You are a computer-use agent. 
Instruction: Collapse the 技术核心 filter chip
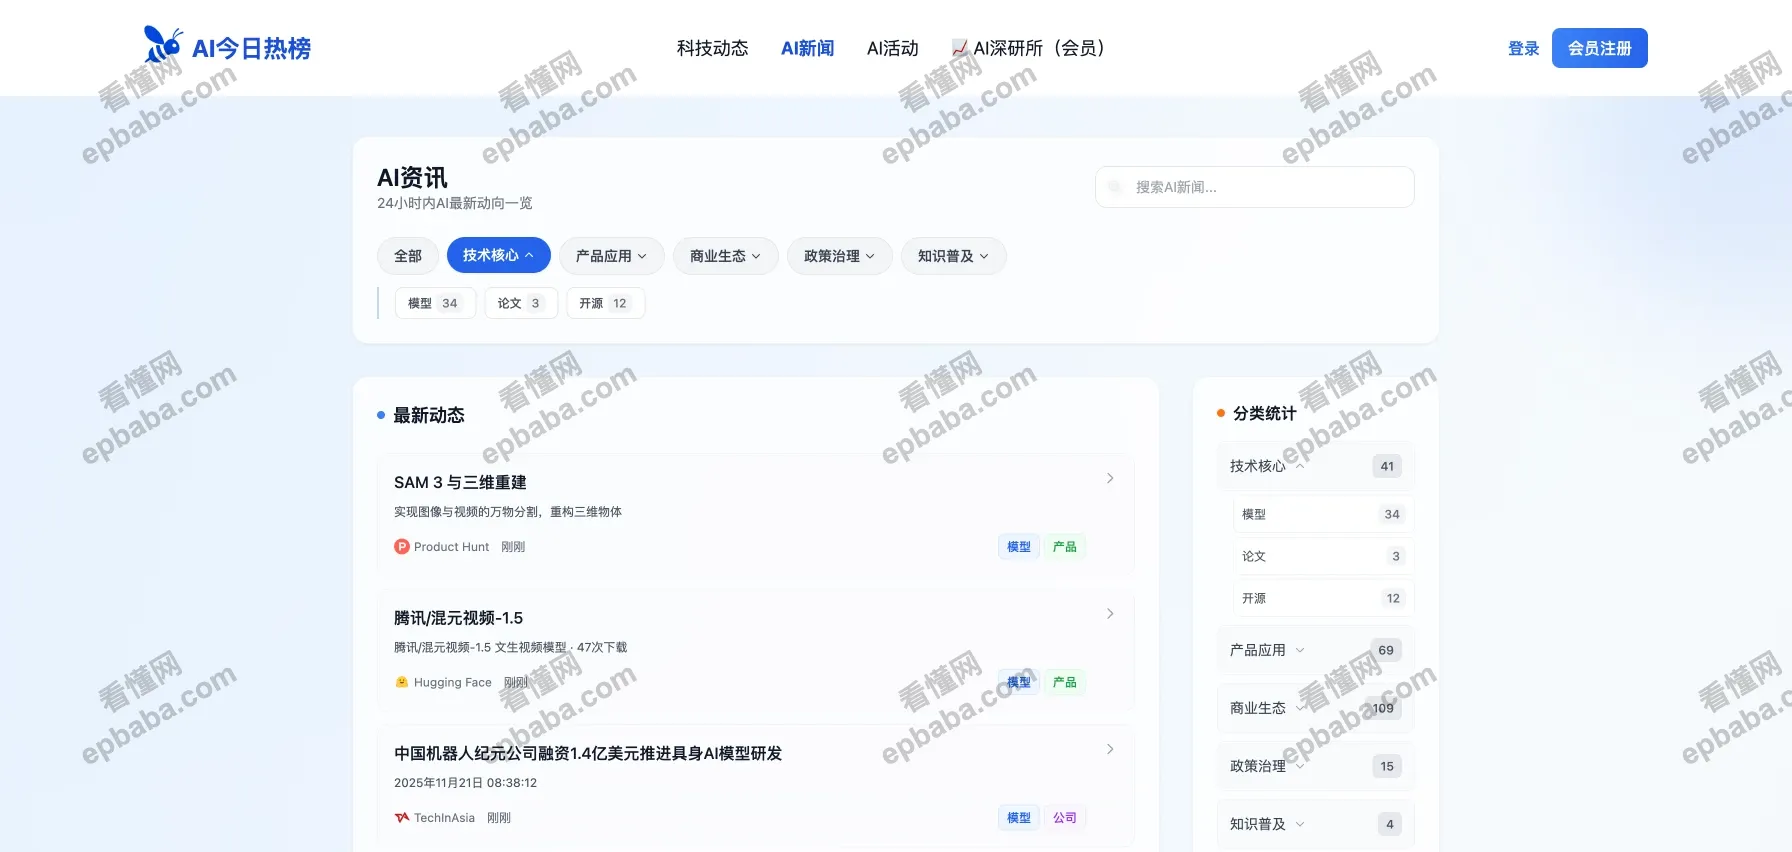coord(498,255)
